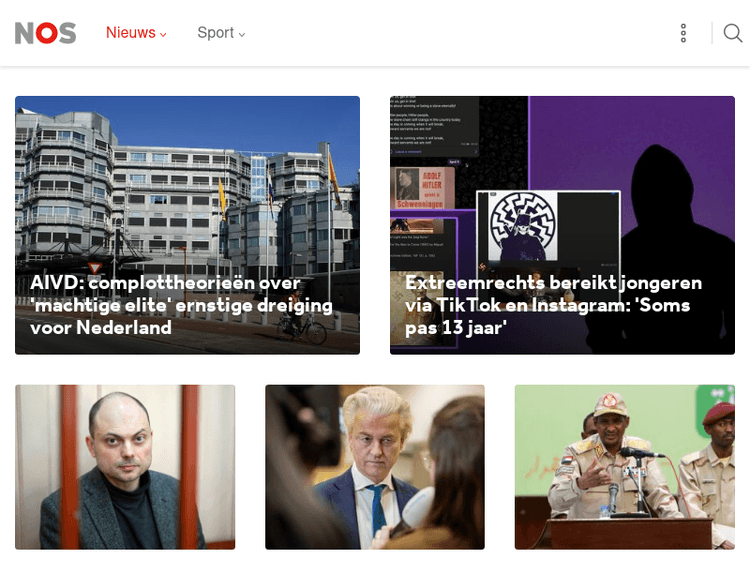Open the Extreemrechts TikTok en Instagram headline
This screenshot has width=750, height=563.
click(553, 305)
